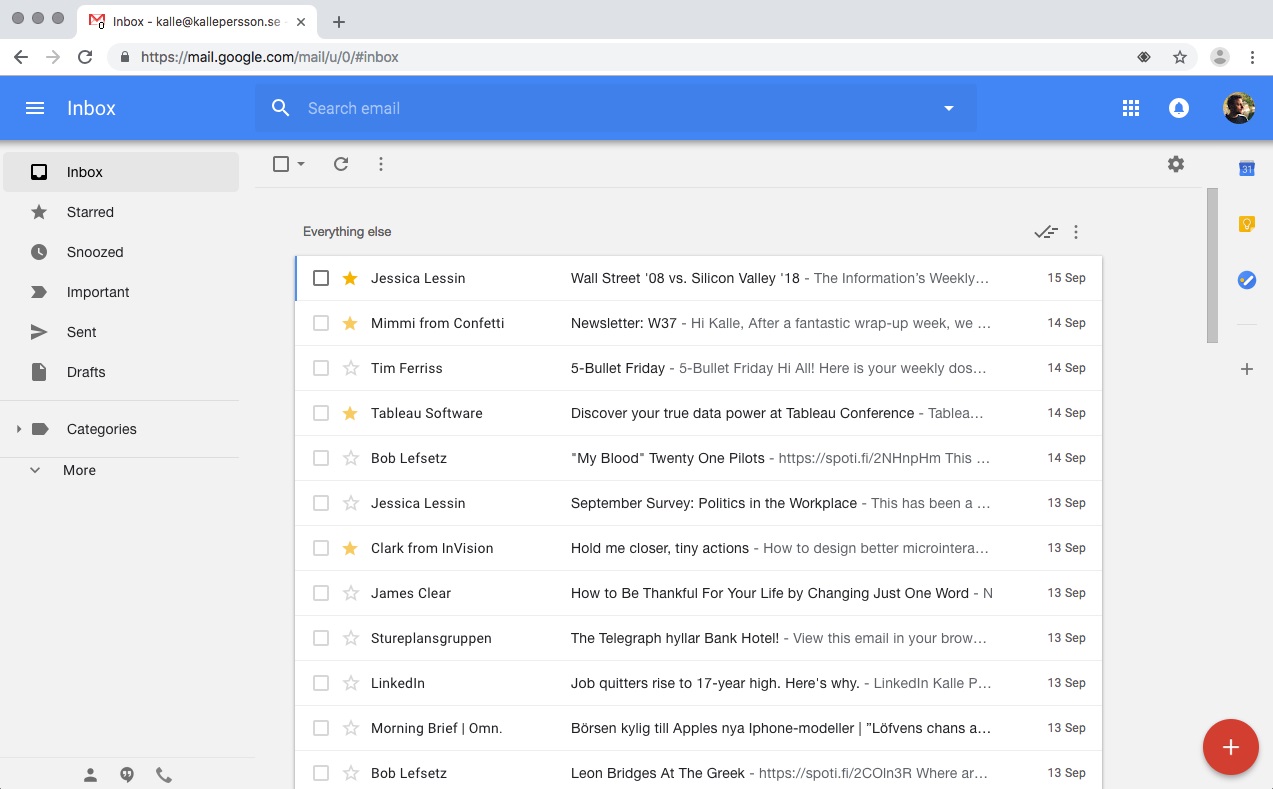The width and height of the screenshot is (1273, 789).
Task: Open the Google Keep side panel icon
Action: 1246,224
